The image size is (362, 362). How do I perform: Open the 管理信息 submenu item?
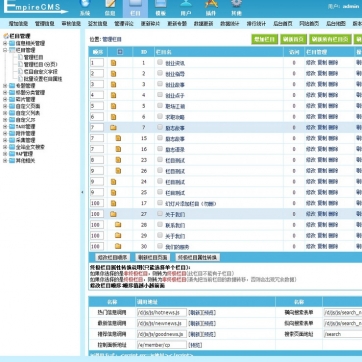point(45,24)
